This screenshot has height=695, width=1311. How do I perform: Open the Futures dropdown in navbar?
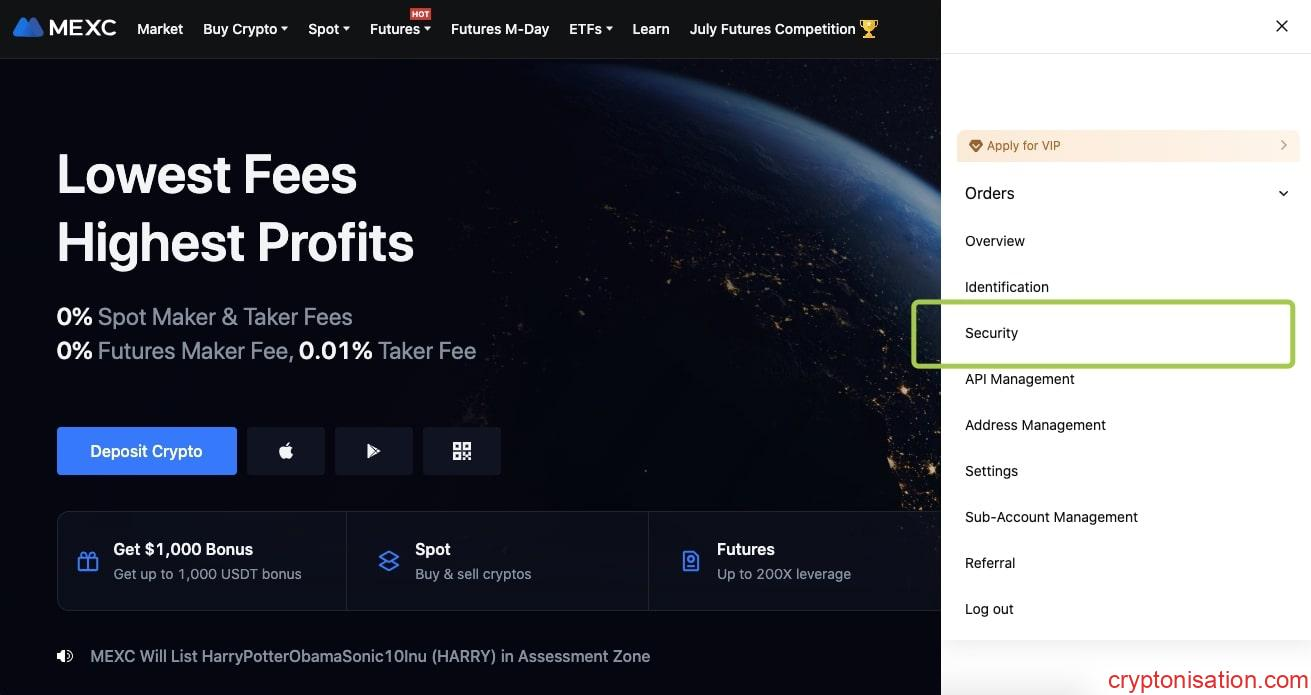tap(400, 29)
